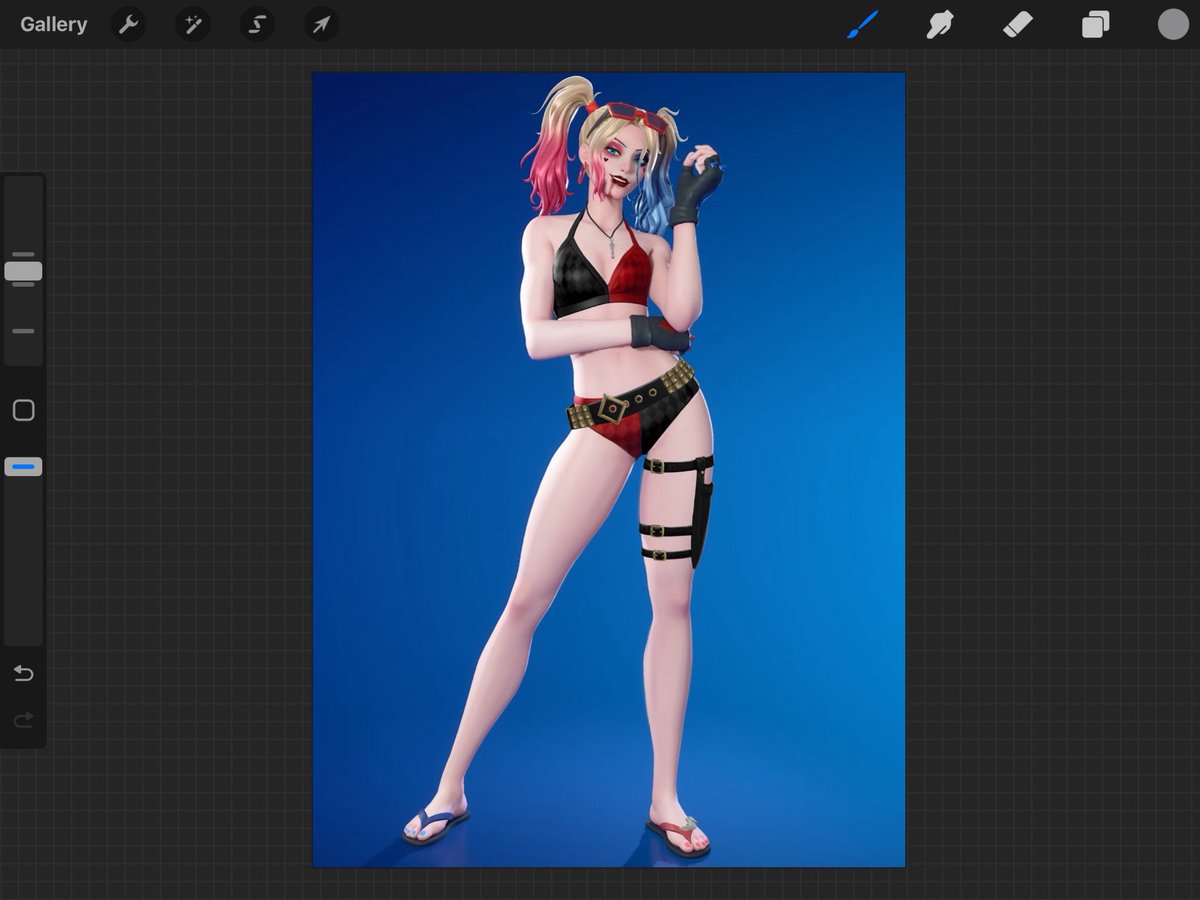The width and height of the screenshot is (1200, 900).
Task: Select the Smudge tool
Action: tap(940, 24)
